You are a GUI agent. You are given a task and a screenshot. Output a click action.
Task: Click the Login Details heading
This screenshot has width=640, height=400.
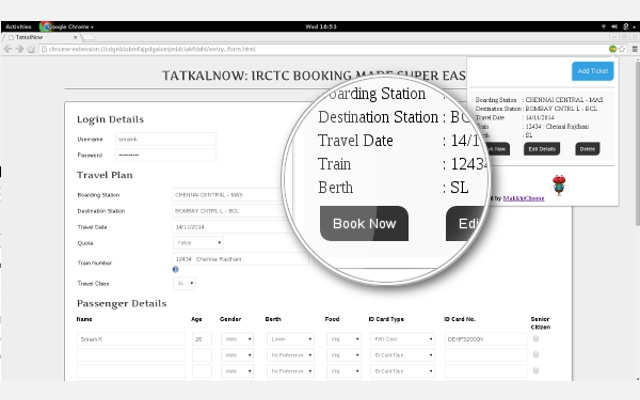point(110,120)
